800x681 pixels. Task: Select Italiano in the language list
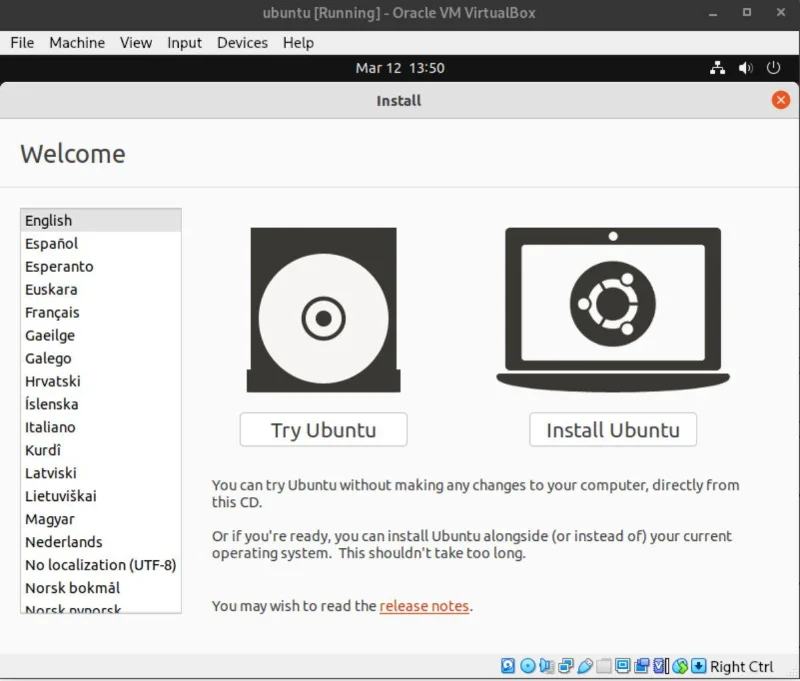pos(101,427)
